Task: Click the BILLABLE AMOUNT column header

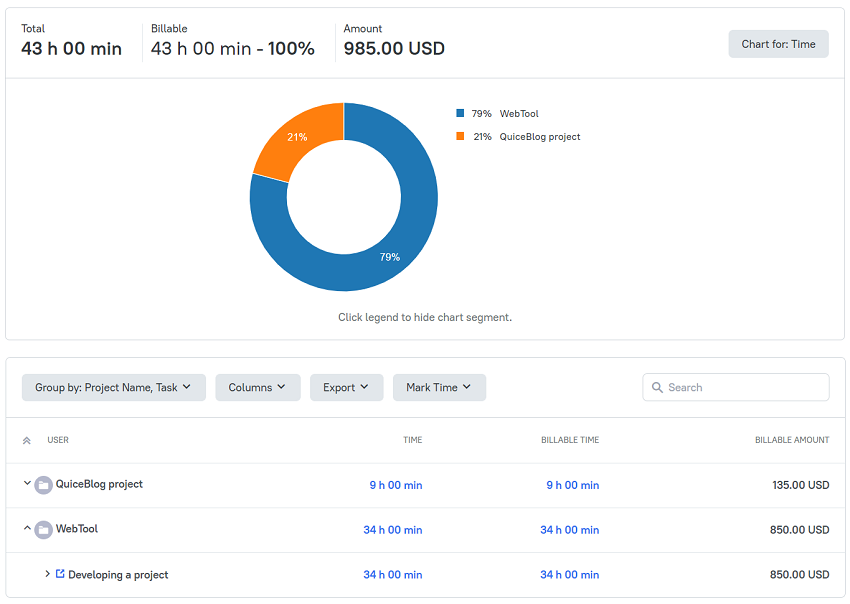Action: 792,440
